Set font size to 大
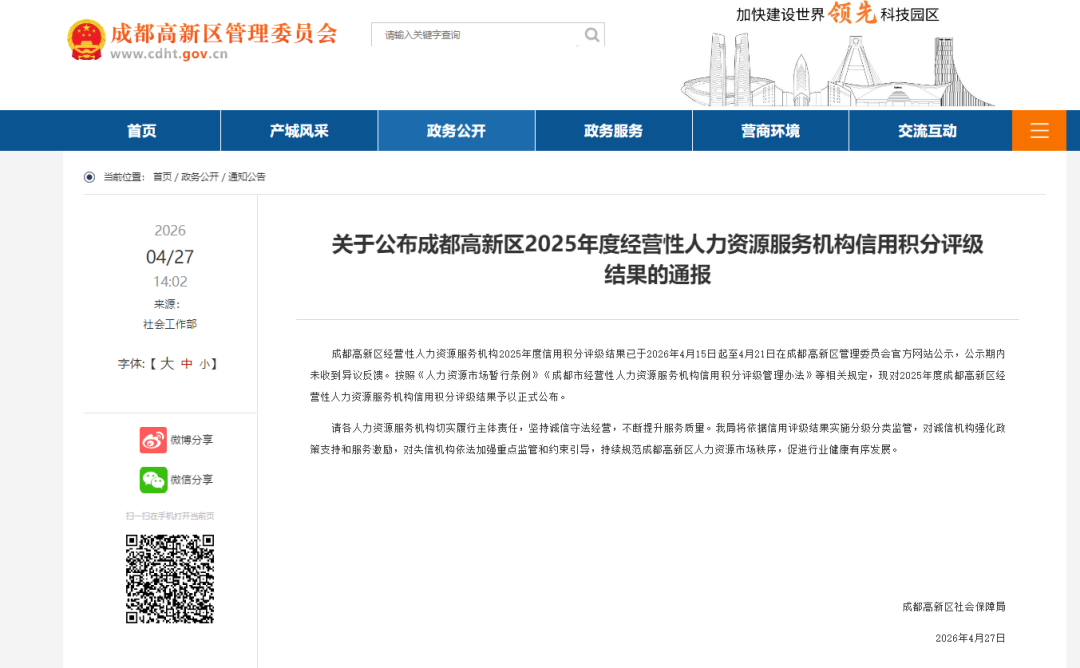The image size is (1080, 668). 167,364
